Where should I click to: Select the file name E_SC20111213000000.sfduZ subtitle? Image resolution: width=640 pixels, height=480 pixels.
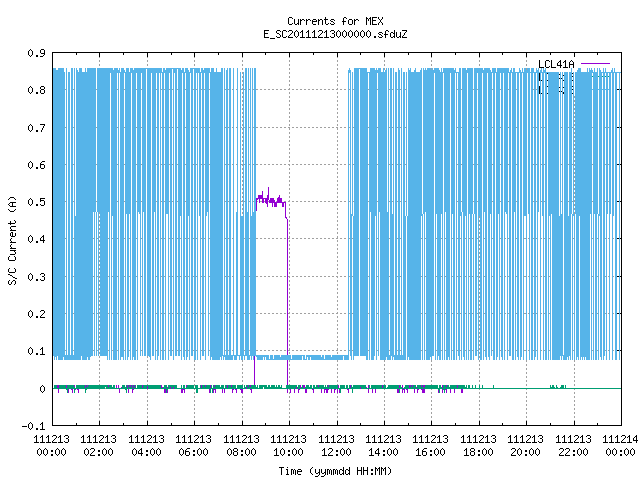(335, 34)
